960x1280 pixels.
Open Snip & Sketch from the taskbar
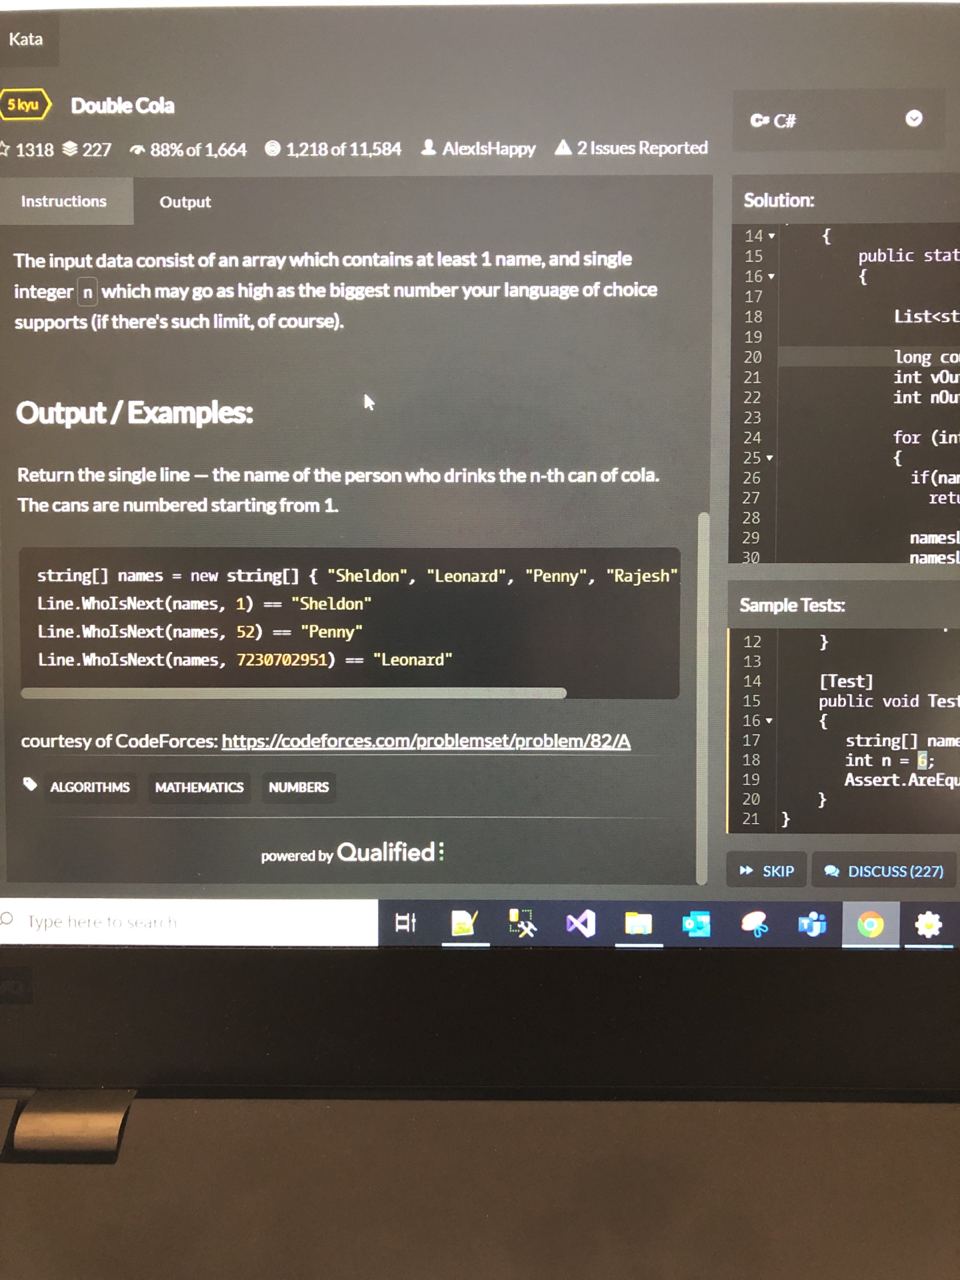tap(522, 923)
